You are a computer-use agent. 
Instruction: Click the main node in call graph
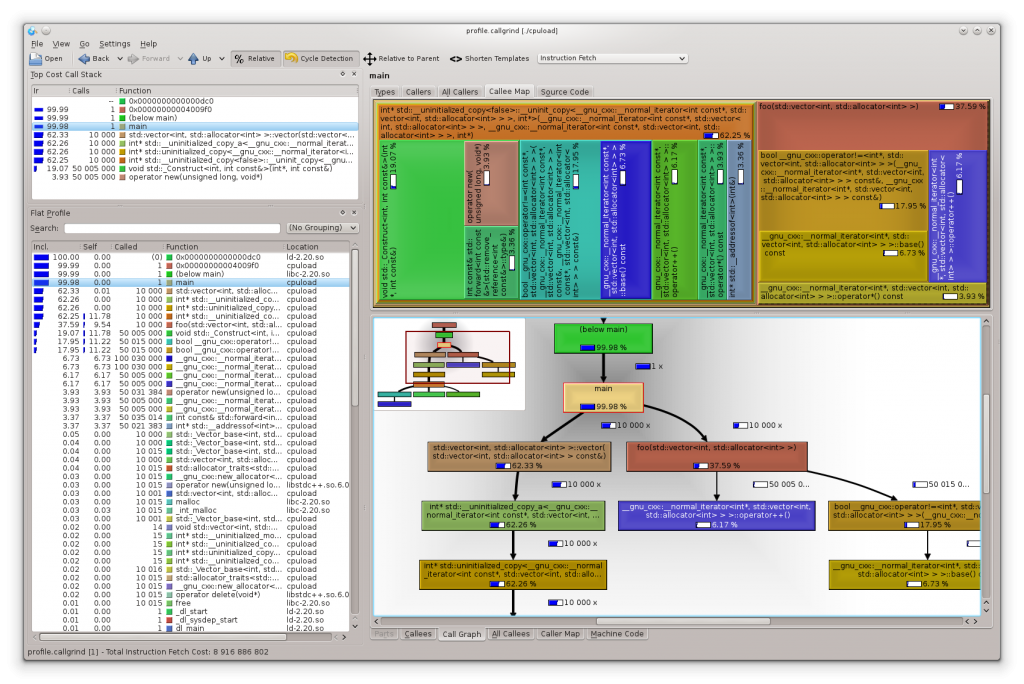(603, 398)
